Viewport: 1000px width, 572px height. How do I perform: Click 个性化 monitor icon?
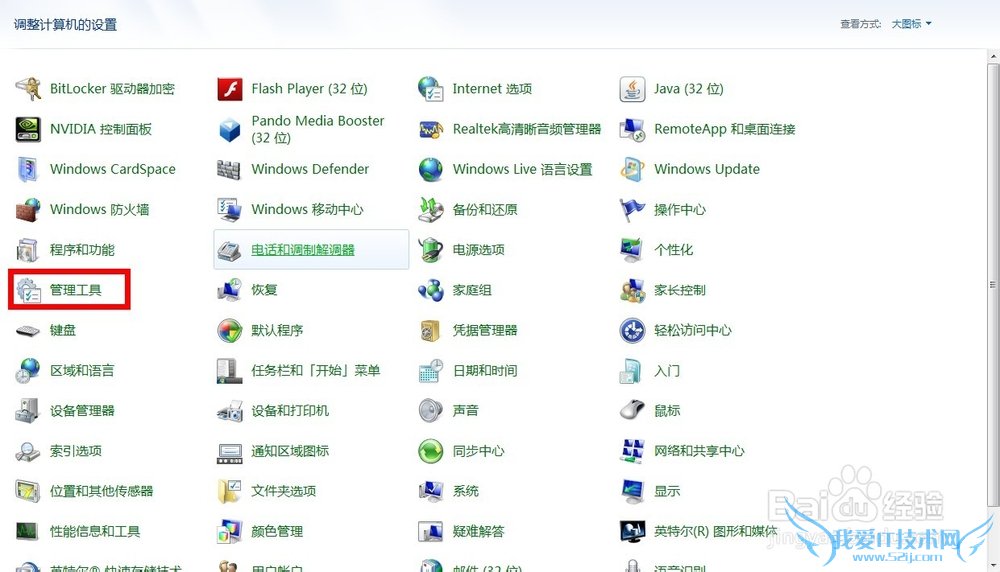632,250
